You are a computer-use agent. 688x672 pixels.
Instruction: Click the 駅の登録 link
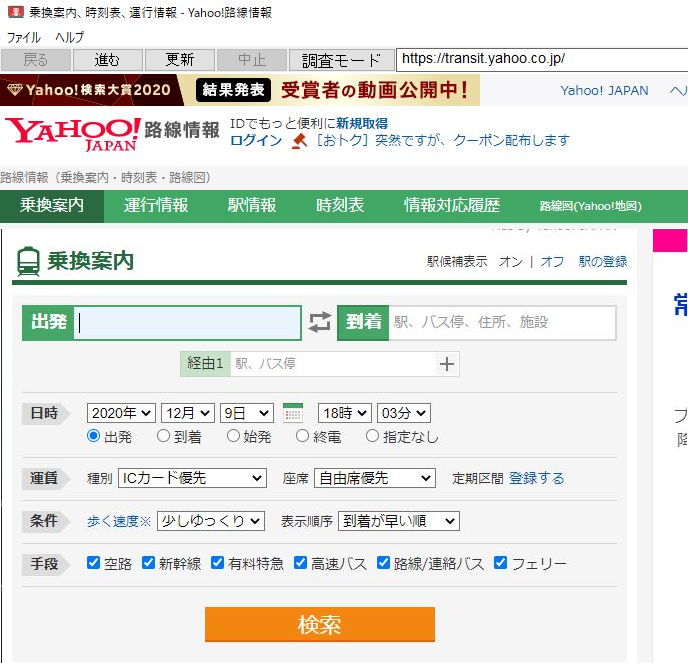[603, 262]
